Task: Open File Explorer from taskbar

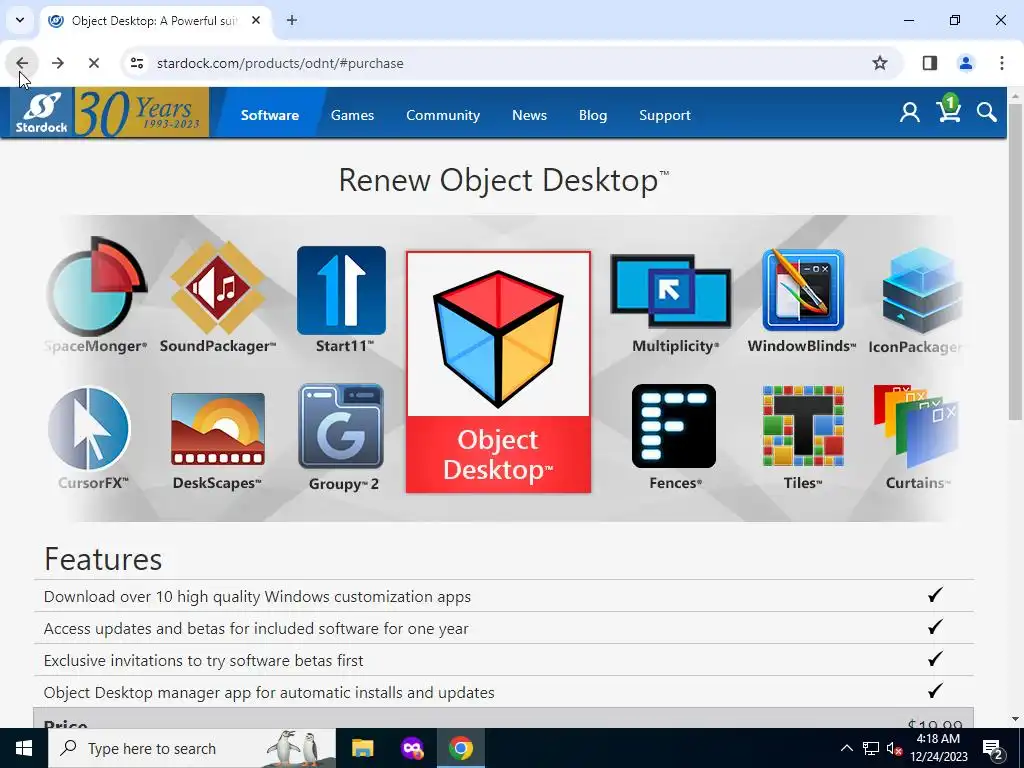Action: [362, 748]
